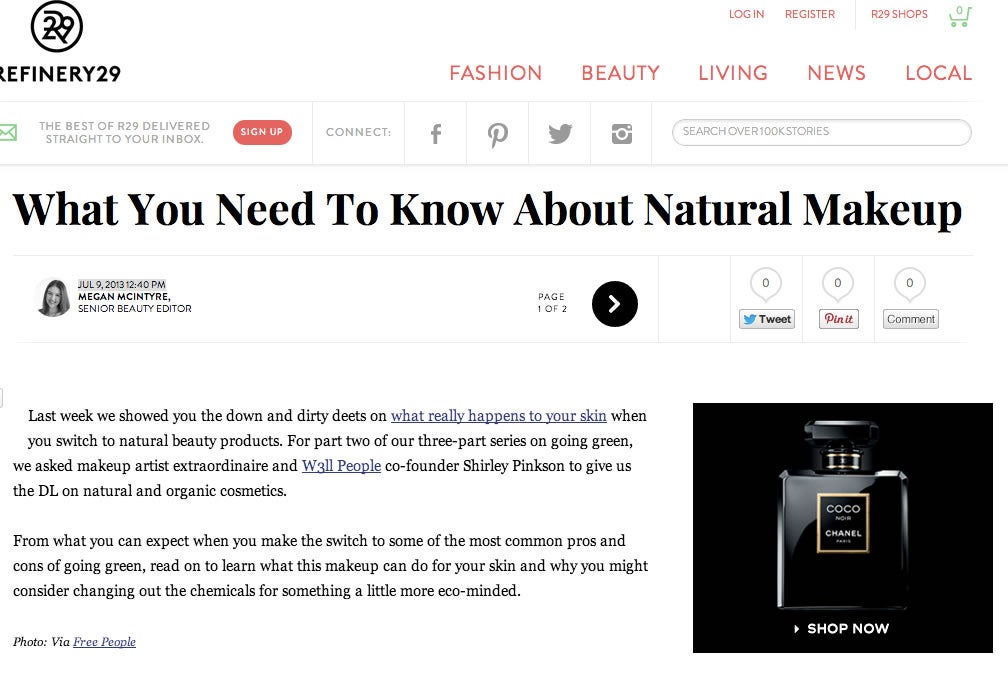Click the 'PAGE 1 OF 2' label
Image resolution: width=1008 pixels, height=694 pixels.
point(552,303)
